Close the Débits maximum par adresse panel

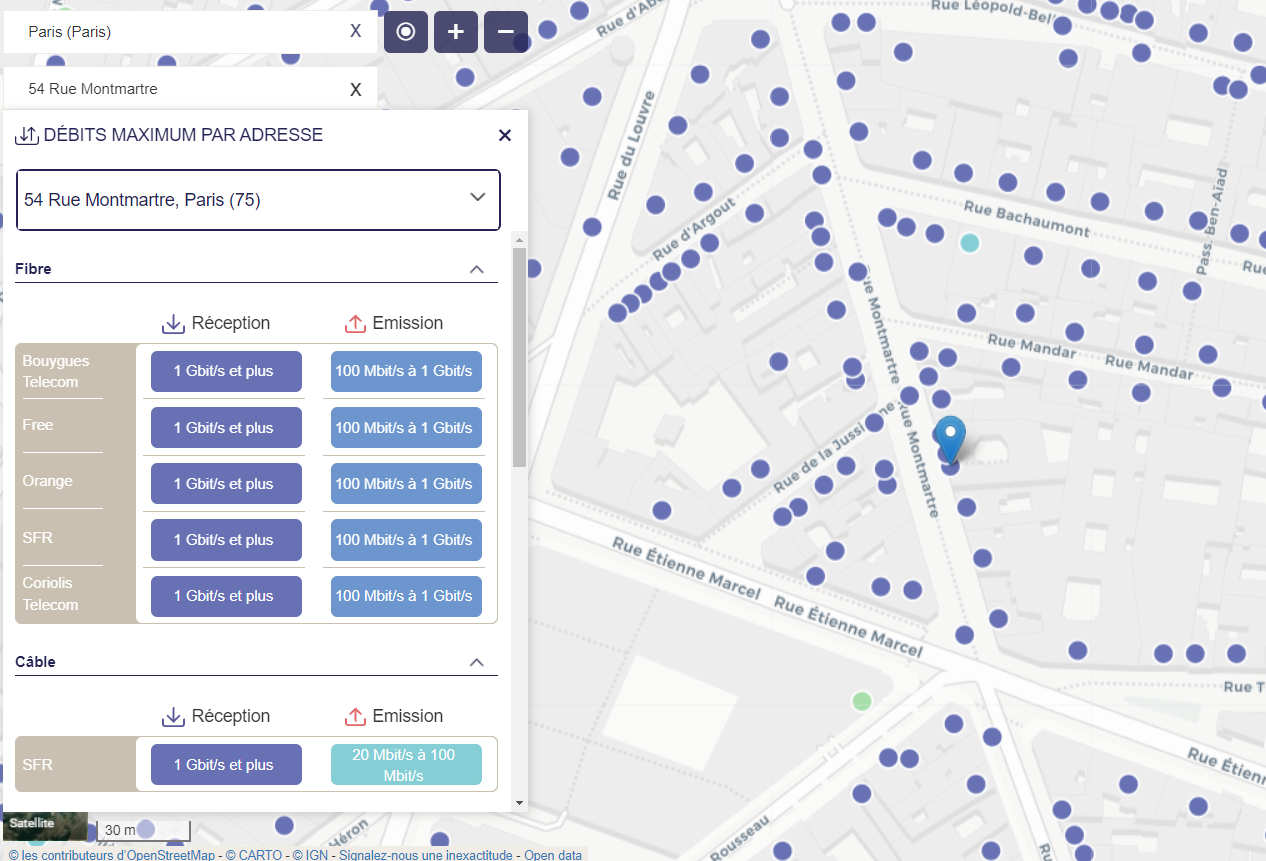click(x=505, y=135)
